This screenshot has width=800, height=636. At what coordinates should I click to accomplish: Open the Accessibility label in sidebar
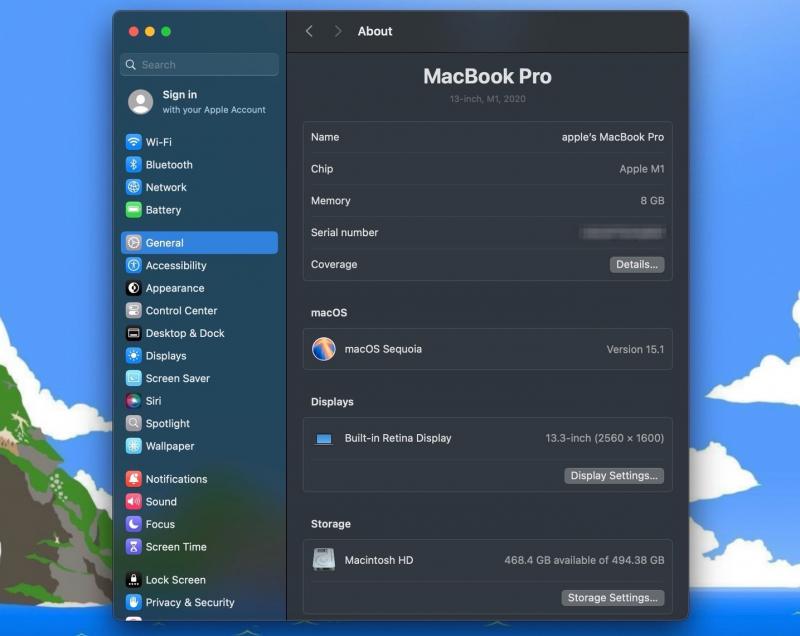point(176,266)
